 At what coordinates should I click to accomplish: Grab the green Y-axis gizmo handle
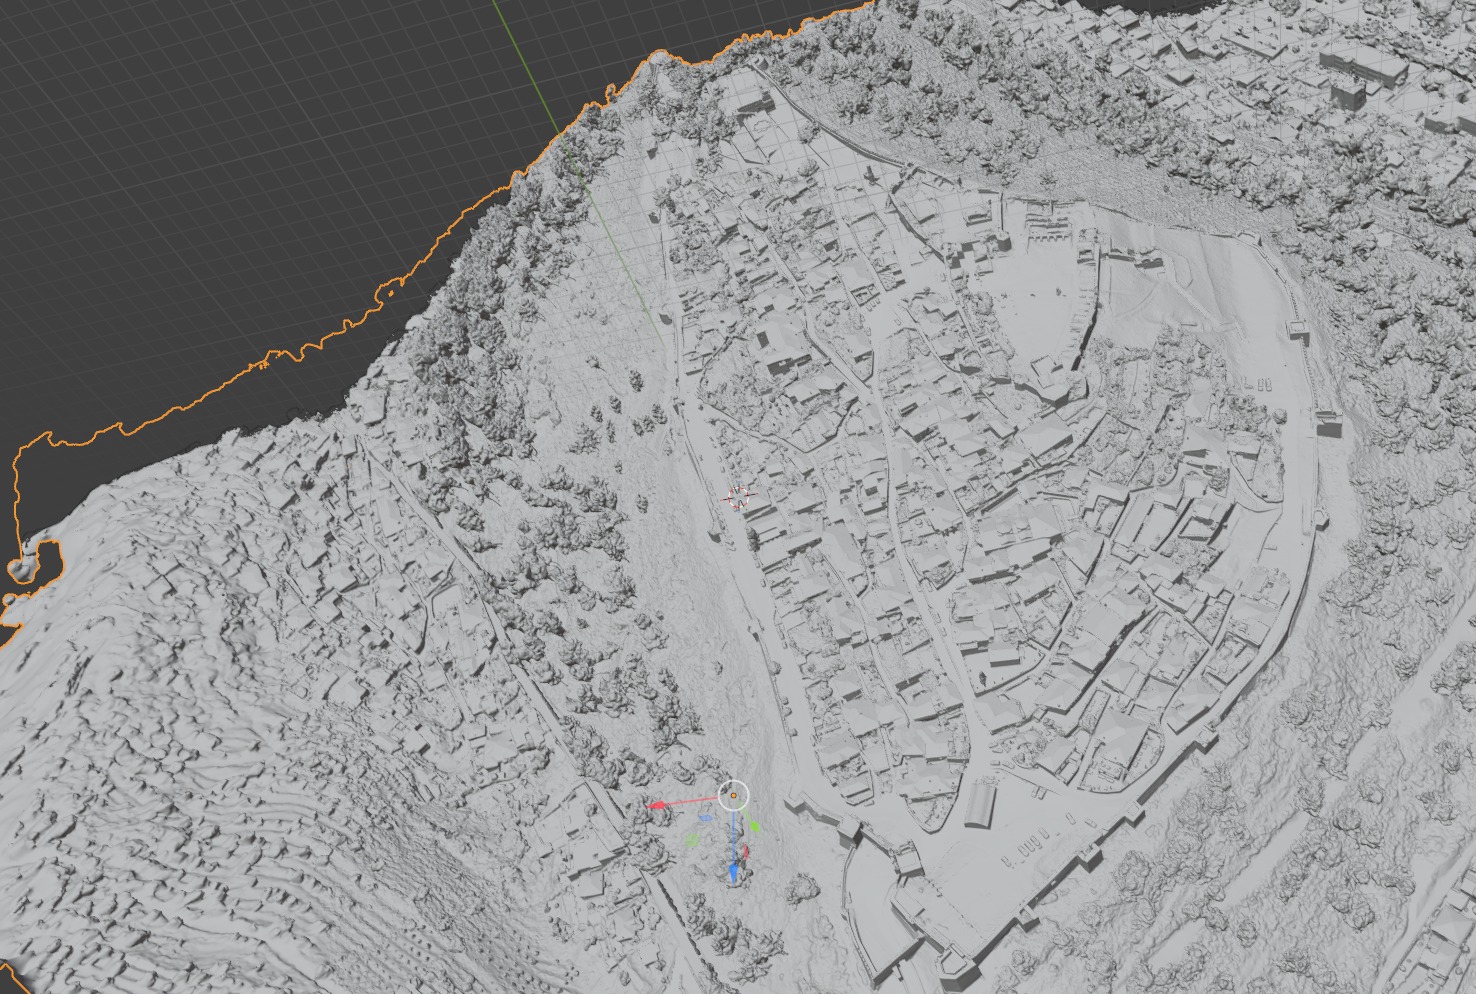pos(756,826)
